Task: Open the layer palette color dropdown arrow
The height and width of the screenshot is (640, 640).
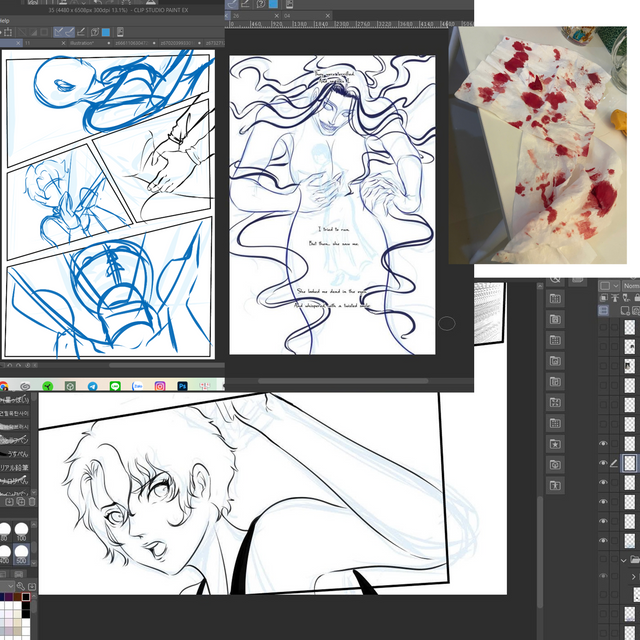Action: tap(616, 286)
